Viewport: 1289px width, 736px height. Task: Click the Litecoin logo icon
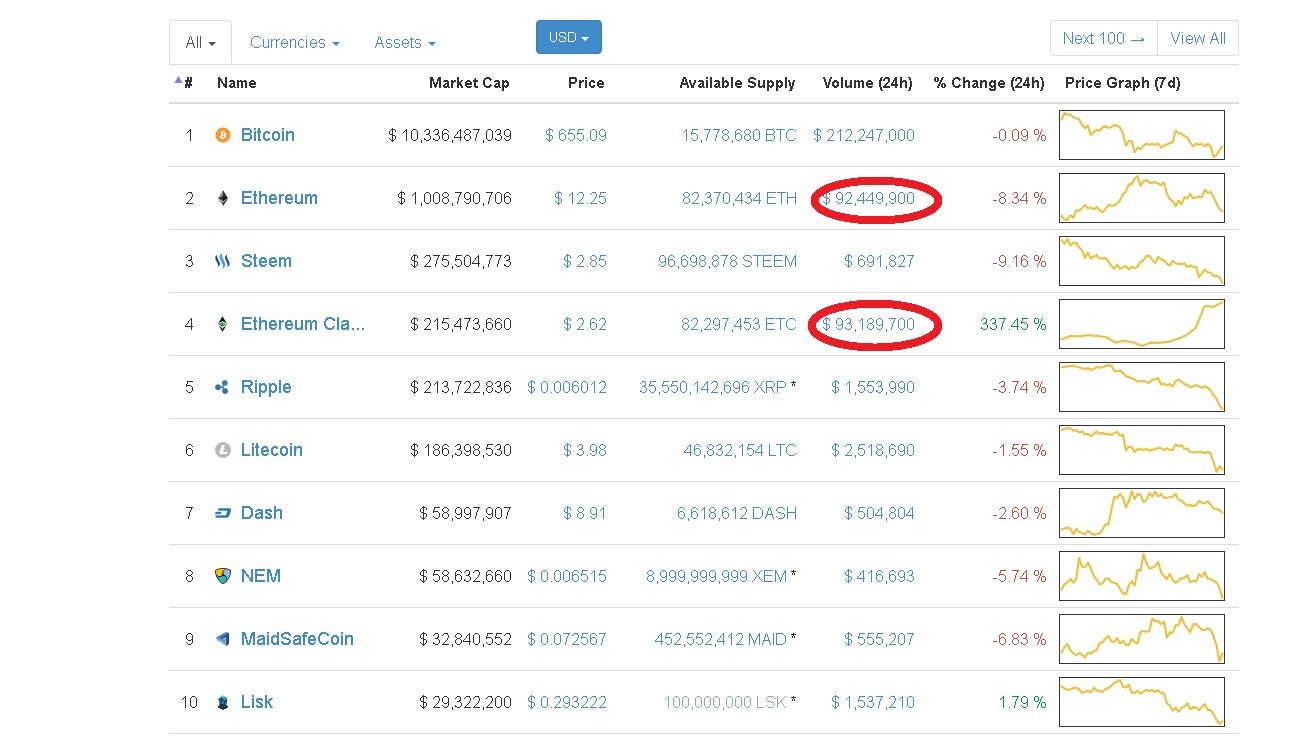tap(223, 450)
